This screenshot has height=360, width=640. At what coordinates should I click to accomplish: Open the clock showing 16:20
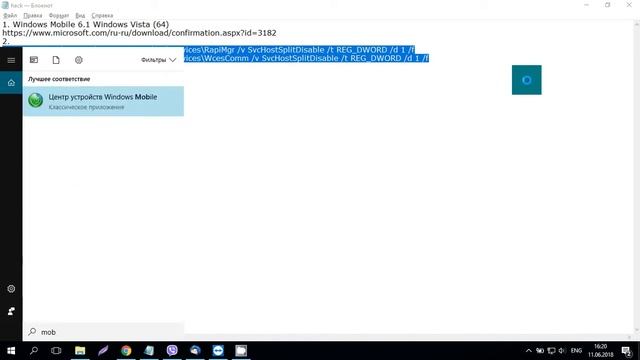pyautogui.click(x=601, y=351)
